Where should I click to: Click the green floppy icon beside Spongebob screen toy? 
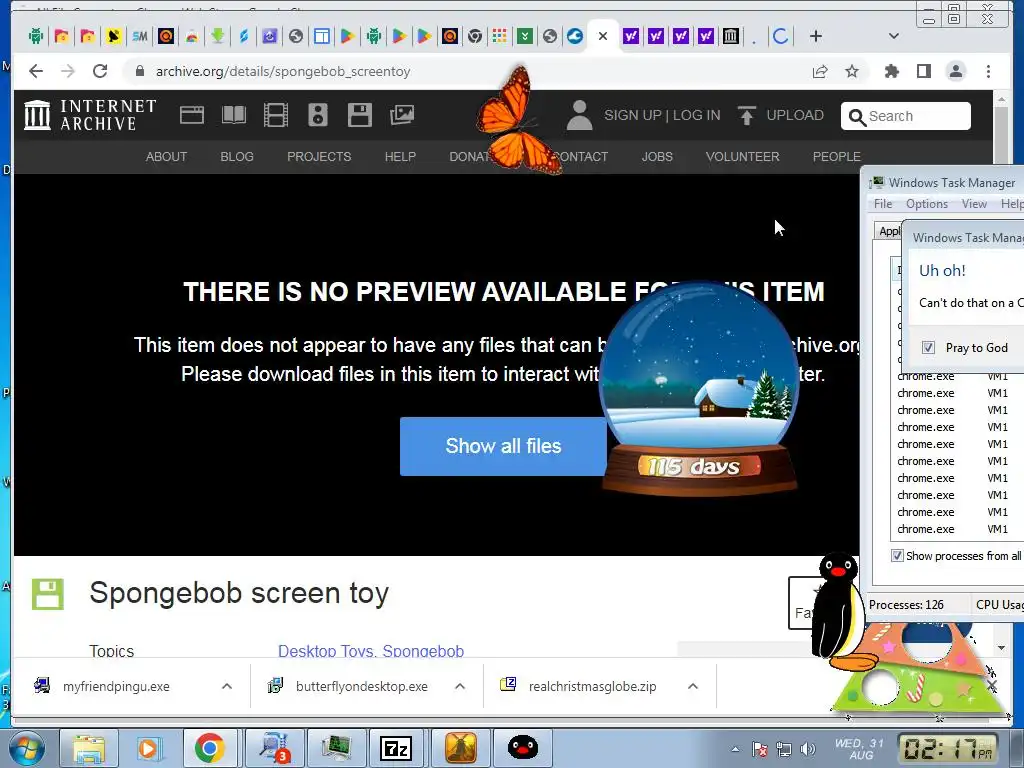pos(48,594)
